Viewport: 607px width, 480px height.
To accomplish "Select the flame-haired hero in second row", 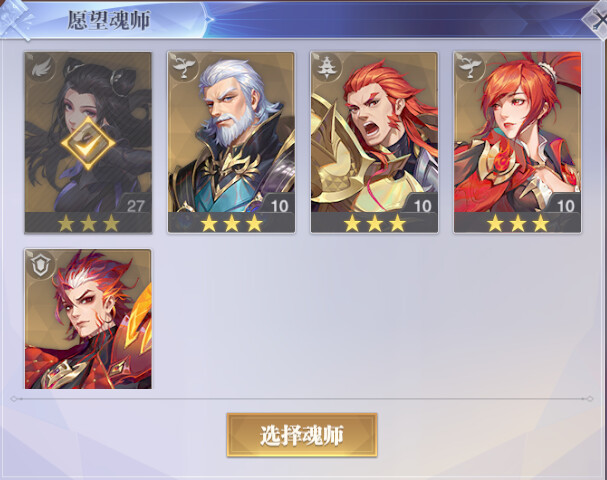I will coord(88,319).
